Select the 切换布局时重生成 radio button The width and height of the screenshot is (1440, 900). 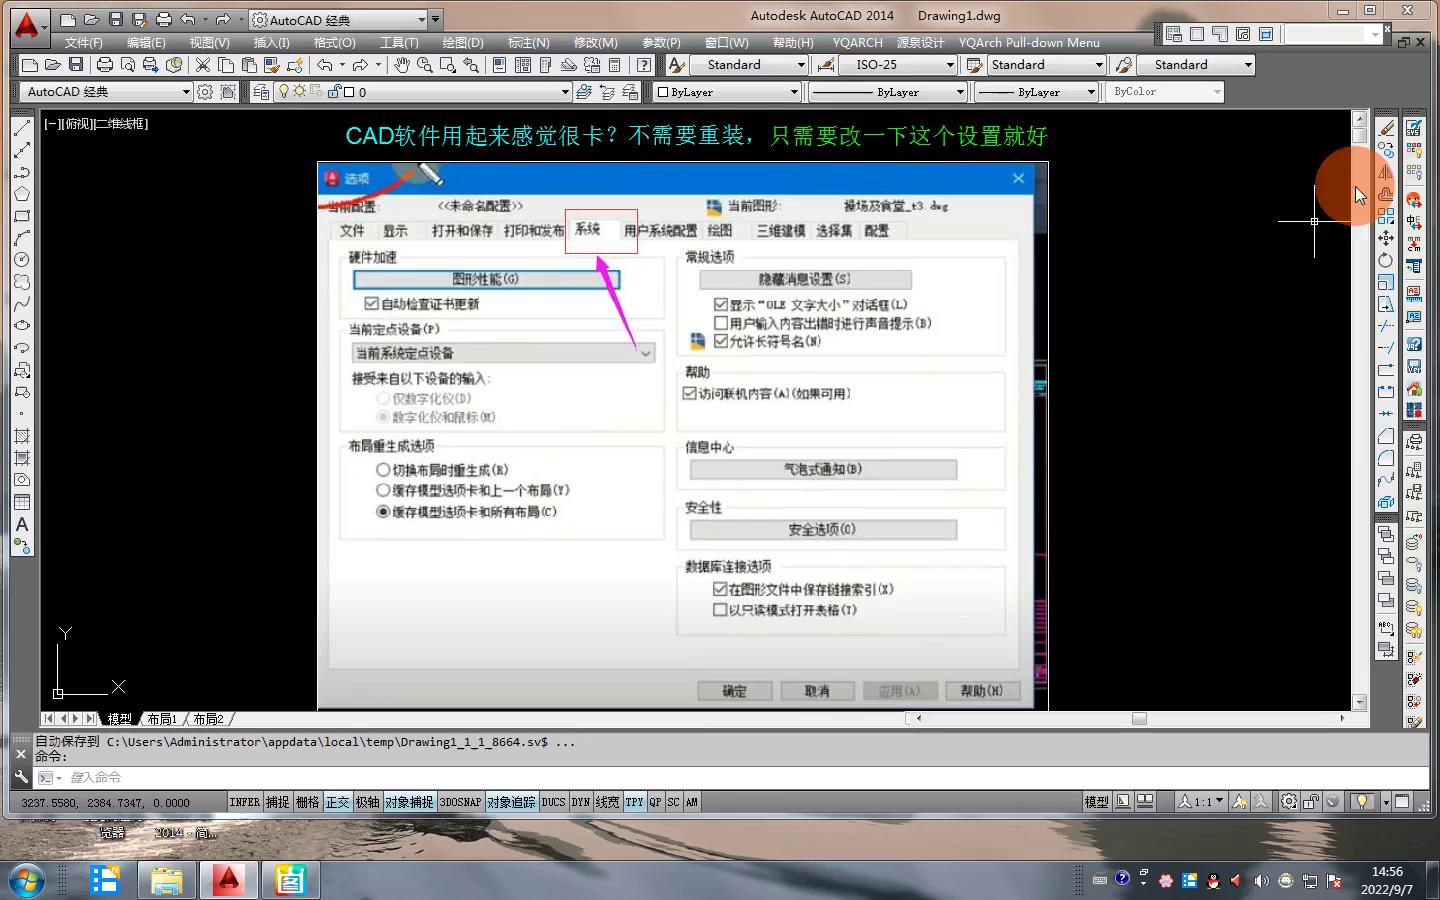click(x=383, y=470)
